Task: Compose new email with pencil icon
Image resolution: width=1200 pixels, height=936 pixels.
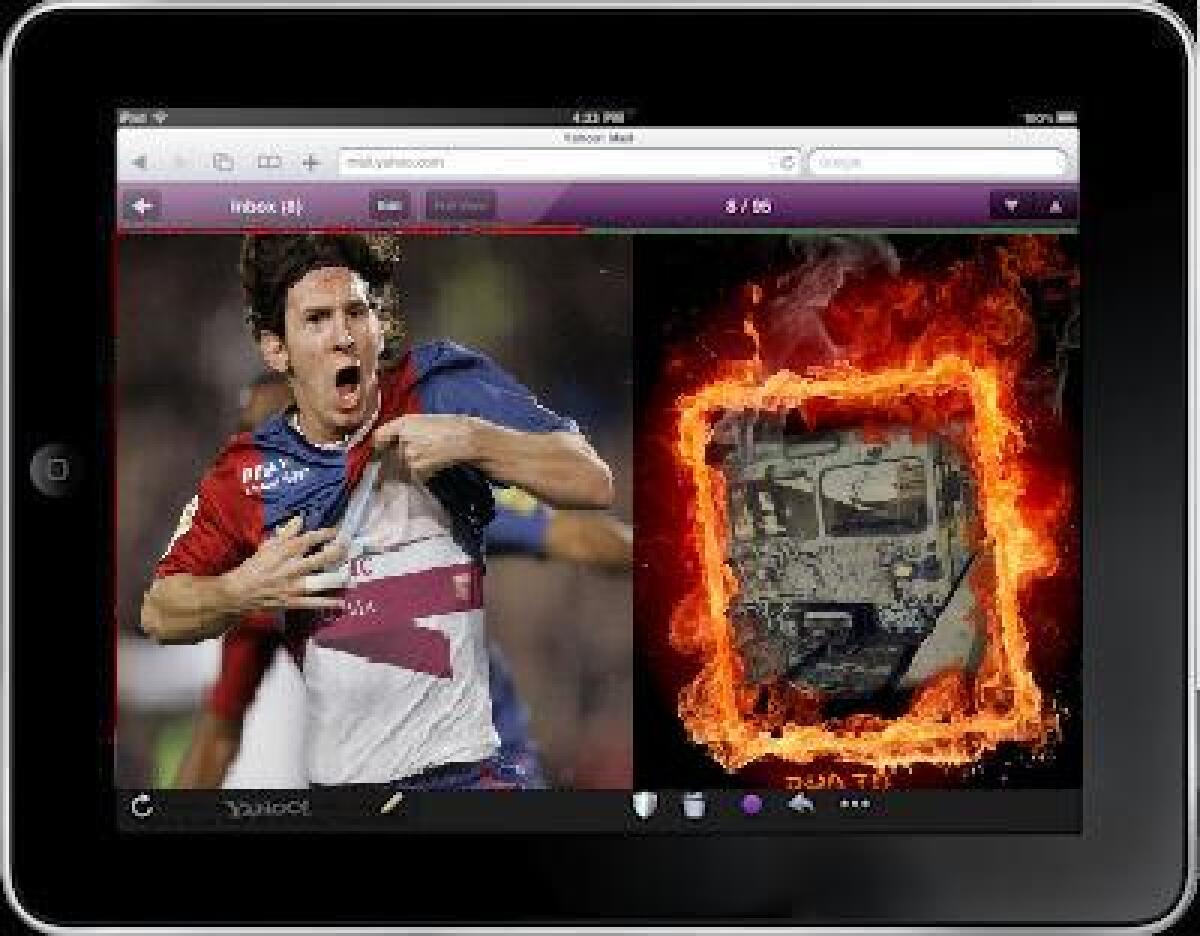Action: (x=392, y=803)
